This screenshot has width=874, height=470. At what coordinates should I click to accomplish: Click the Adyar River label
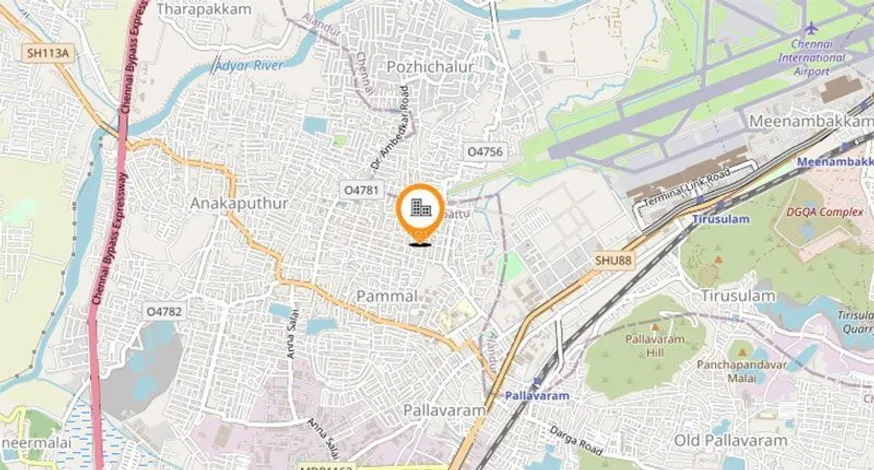pos(249,66)
